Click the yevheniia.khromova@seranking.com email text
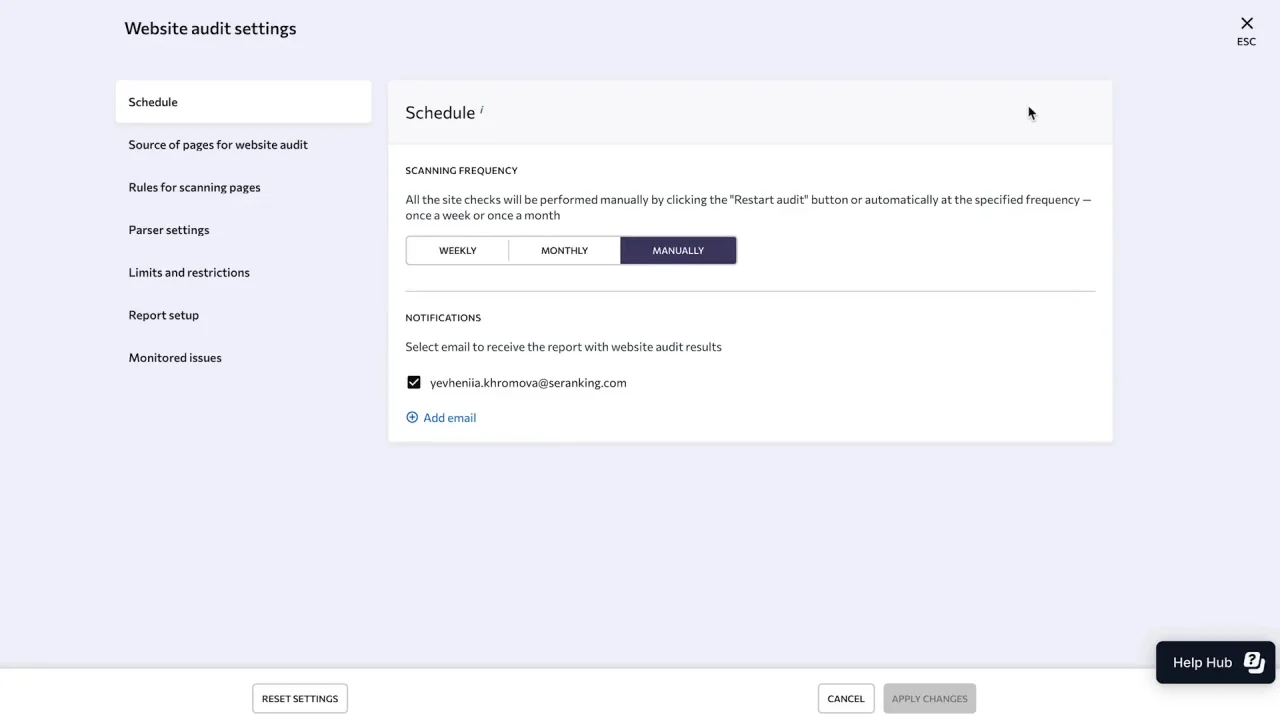This screenshot has height=720, width=1280. (528, 383)
